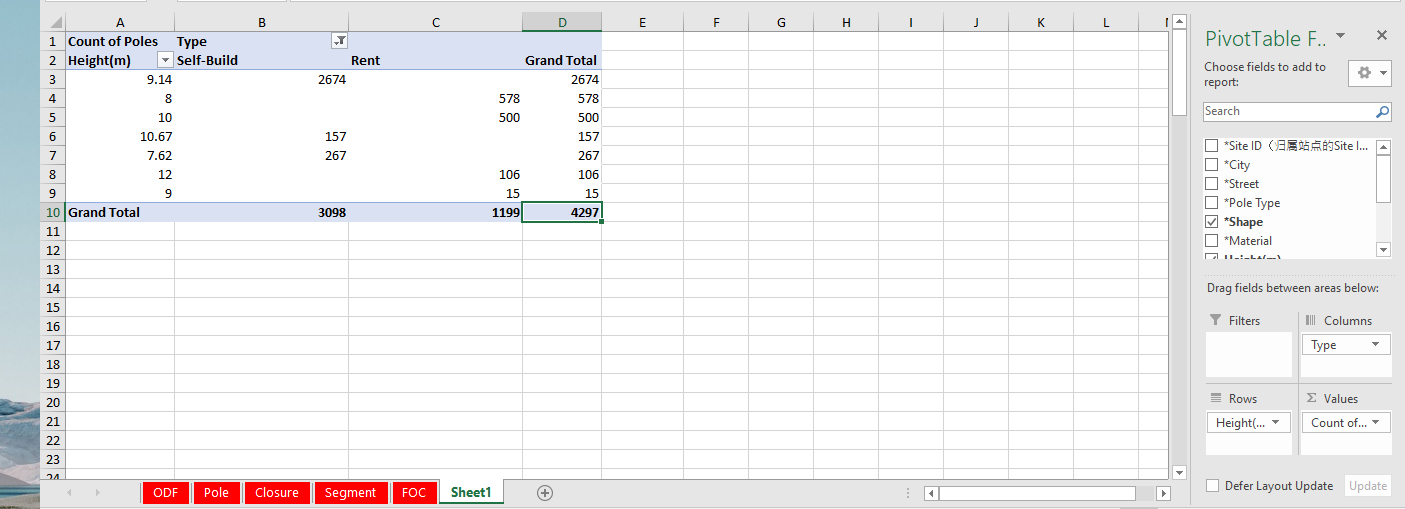Image resolution: width=1405 pixels, height=509 pixels.
Task: Open the Type column filter dropdown
Action: pyautogui.click(x=339, y=41)
